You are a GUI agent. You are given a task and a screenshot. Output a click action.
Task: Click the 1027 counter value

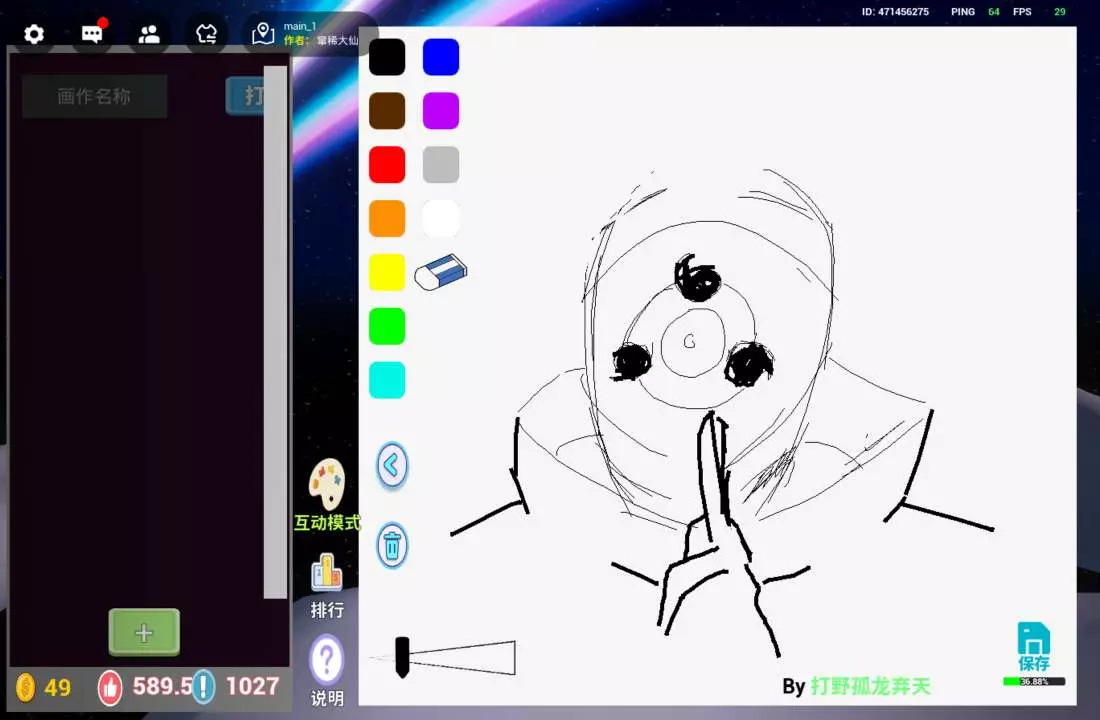[x=253, y=686]
